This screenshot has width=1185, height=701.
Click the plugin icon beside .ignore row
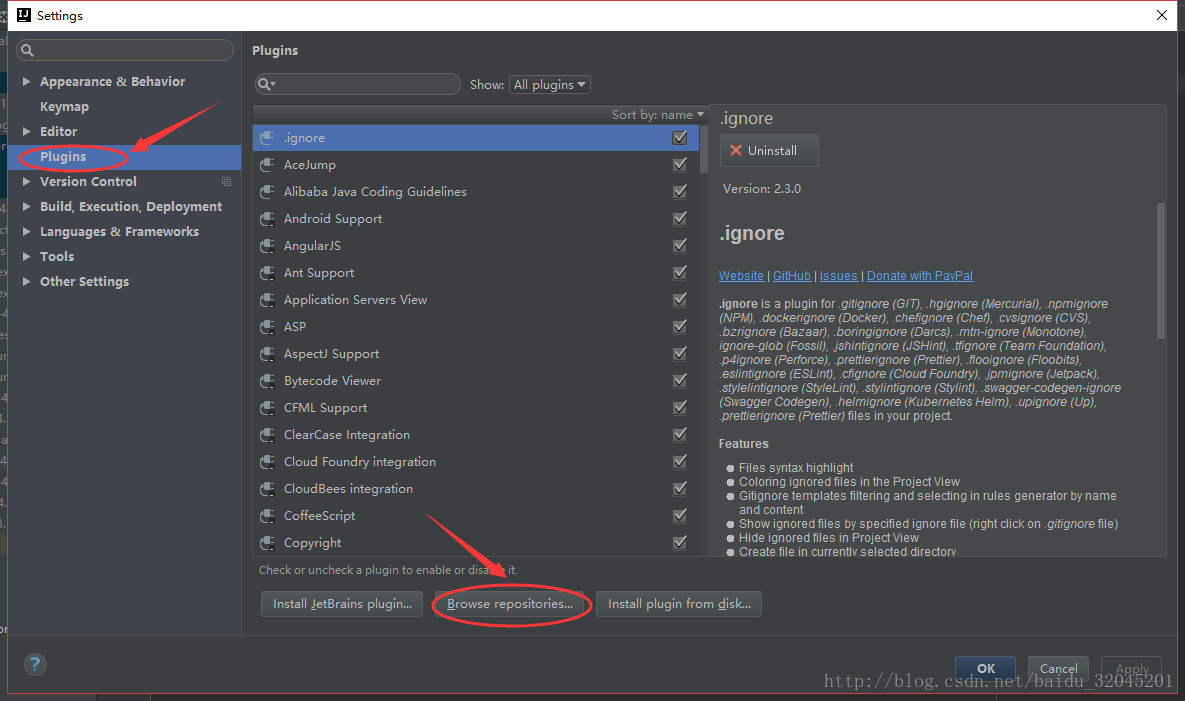(x=267, y=137)
